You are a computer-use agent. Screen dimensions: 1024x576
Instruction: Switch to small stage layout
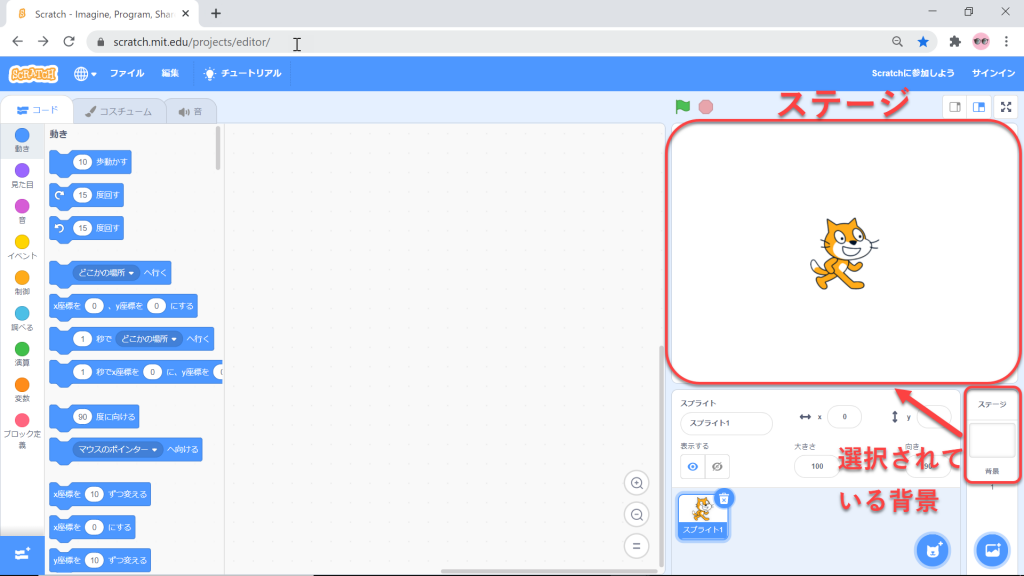955,107
